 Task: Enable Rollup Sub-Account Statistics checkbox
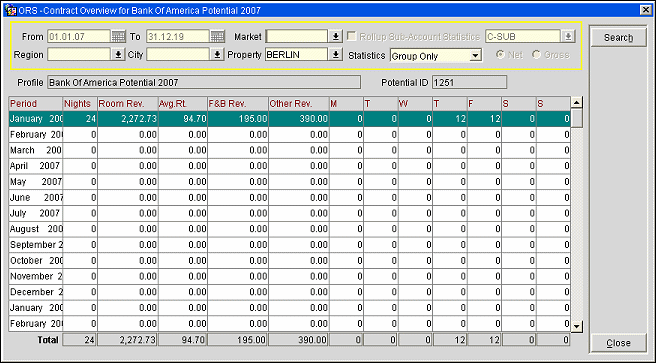[x=352, y=36]
